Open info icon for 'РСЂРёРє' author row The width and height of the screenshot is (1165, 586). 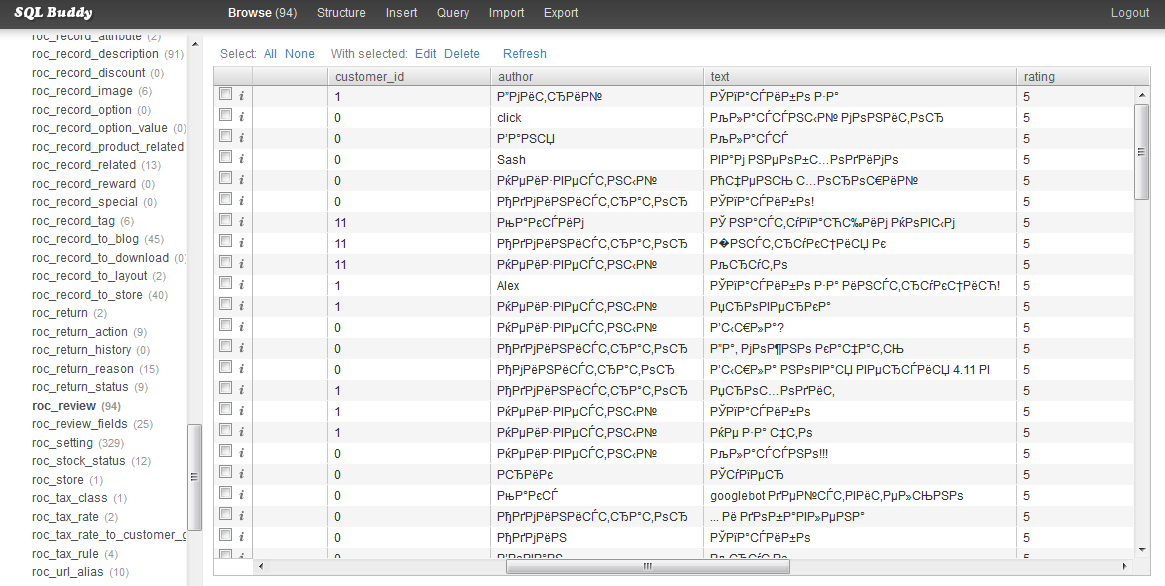(x=241, y=475)
